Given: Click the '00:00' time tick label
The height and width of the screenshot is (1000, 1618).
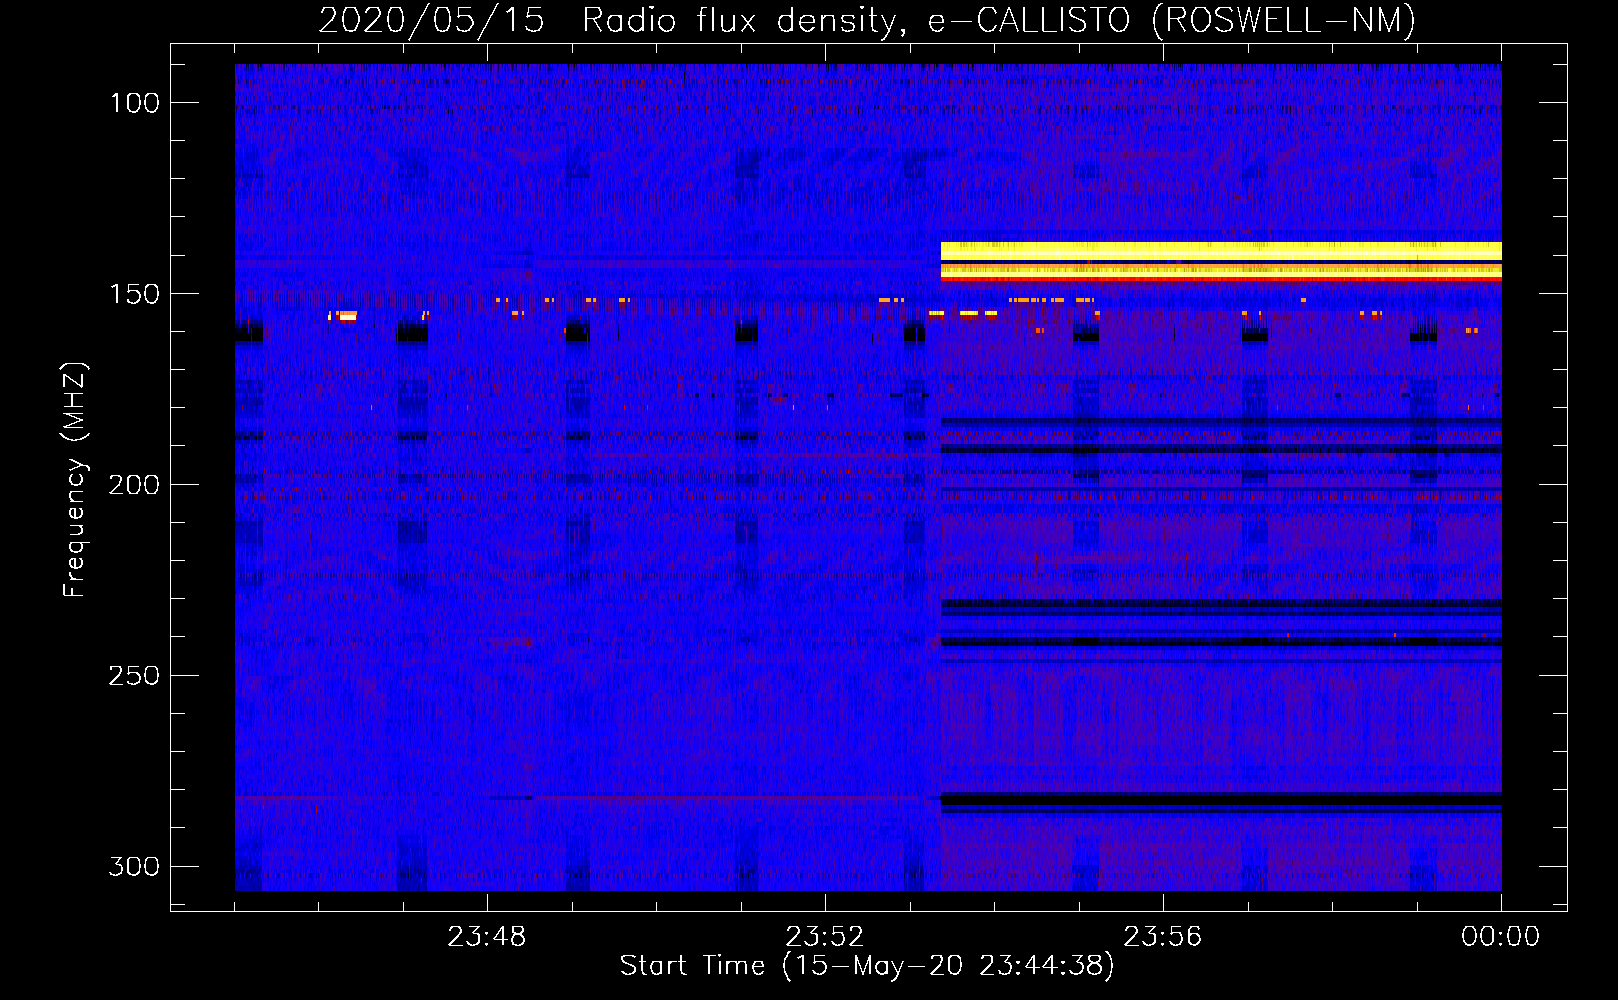Looking at the screenshot, I should point(1500,937).
